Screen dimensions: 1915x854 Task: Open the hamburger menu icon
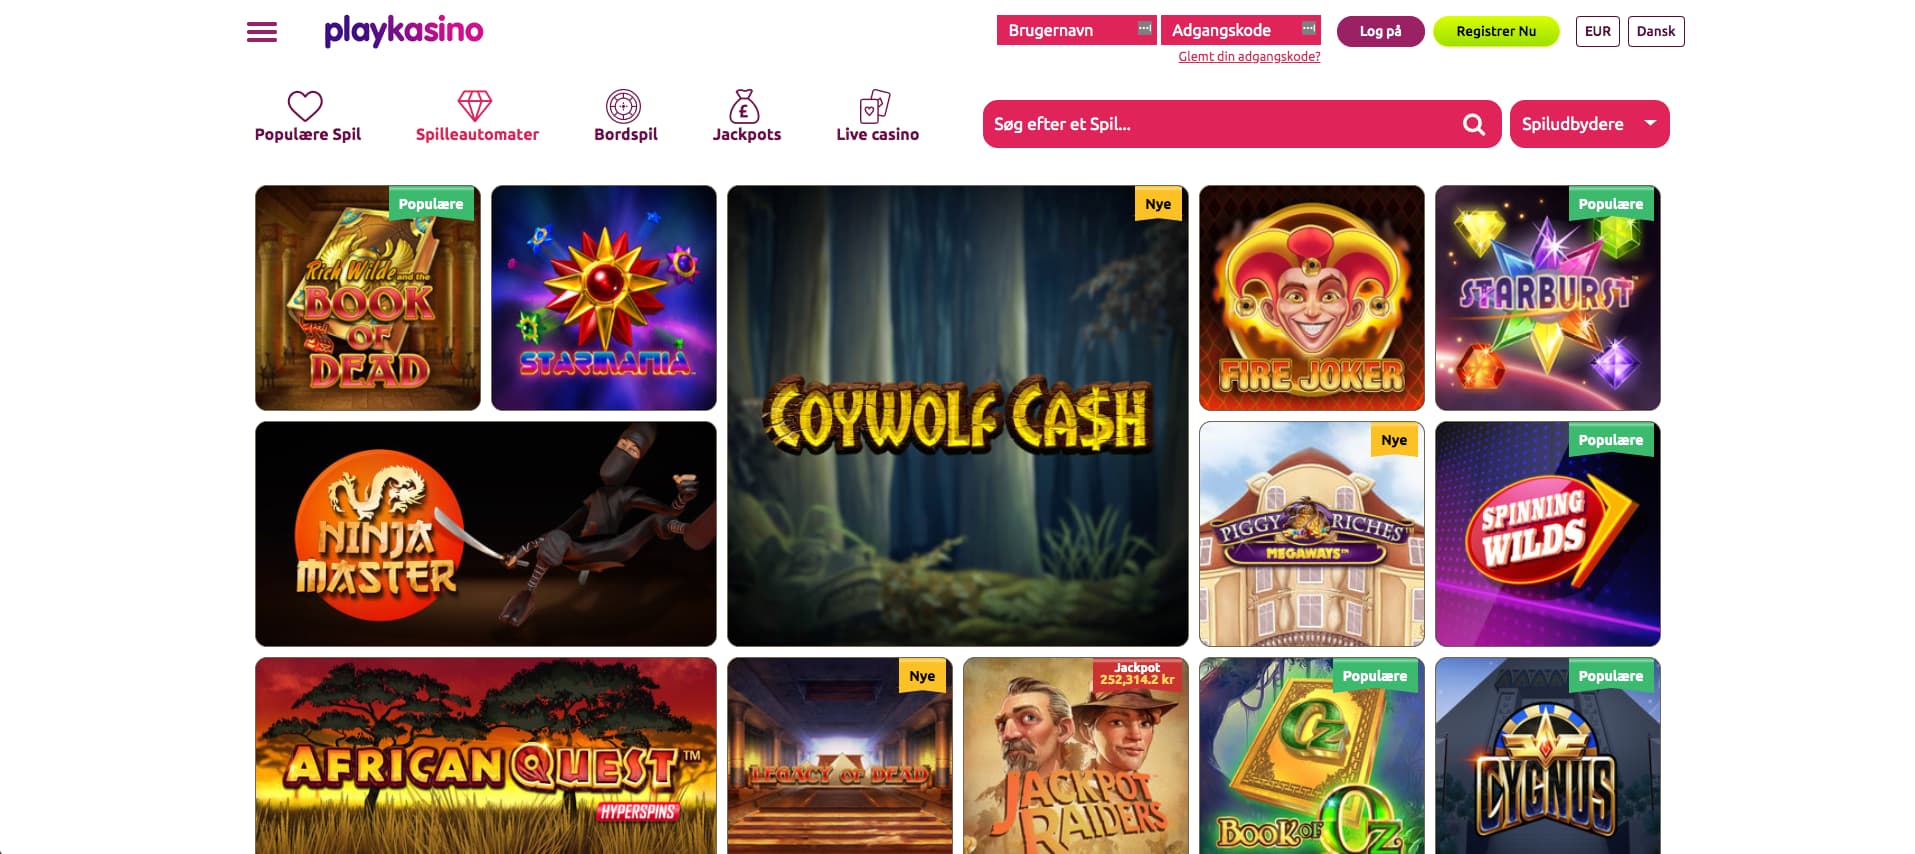[x=262, y=32]
